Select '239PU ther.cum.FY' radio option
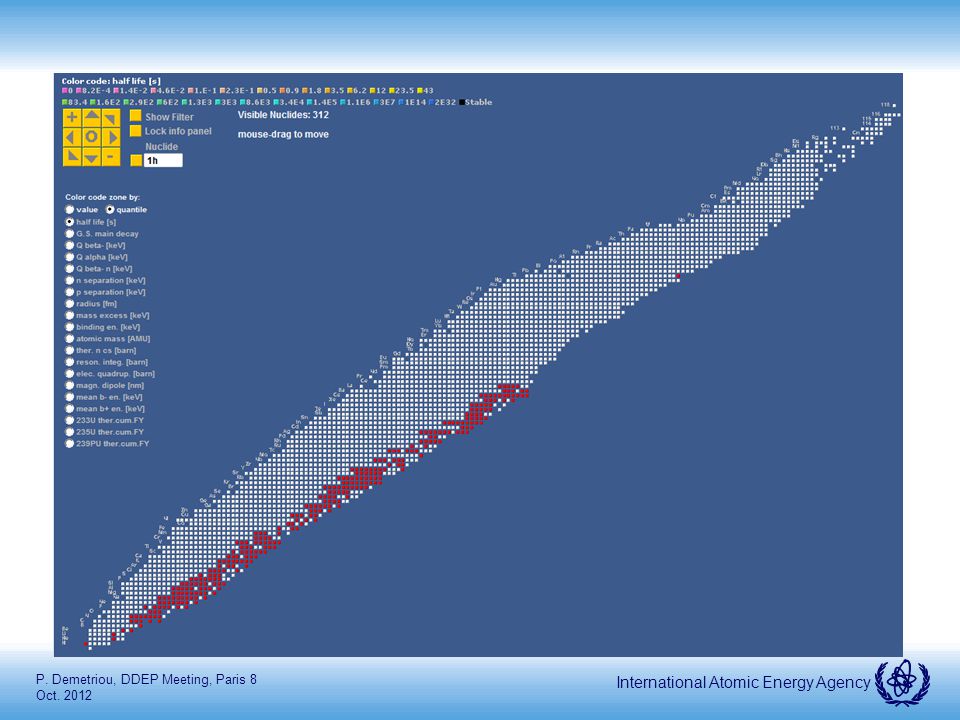This screenshot has width=960, height=720. 70,443
